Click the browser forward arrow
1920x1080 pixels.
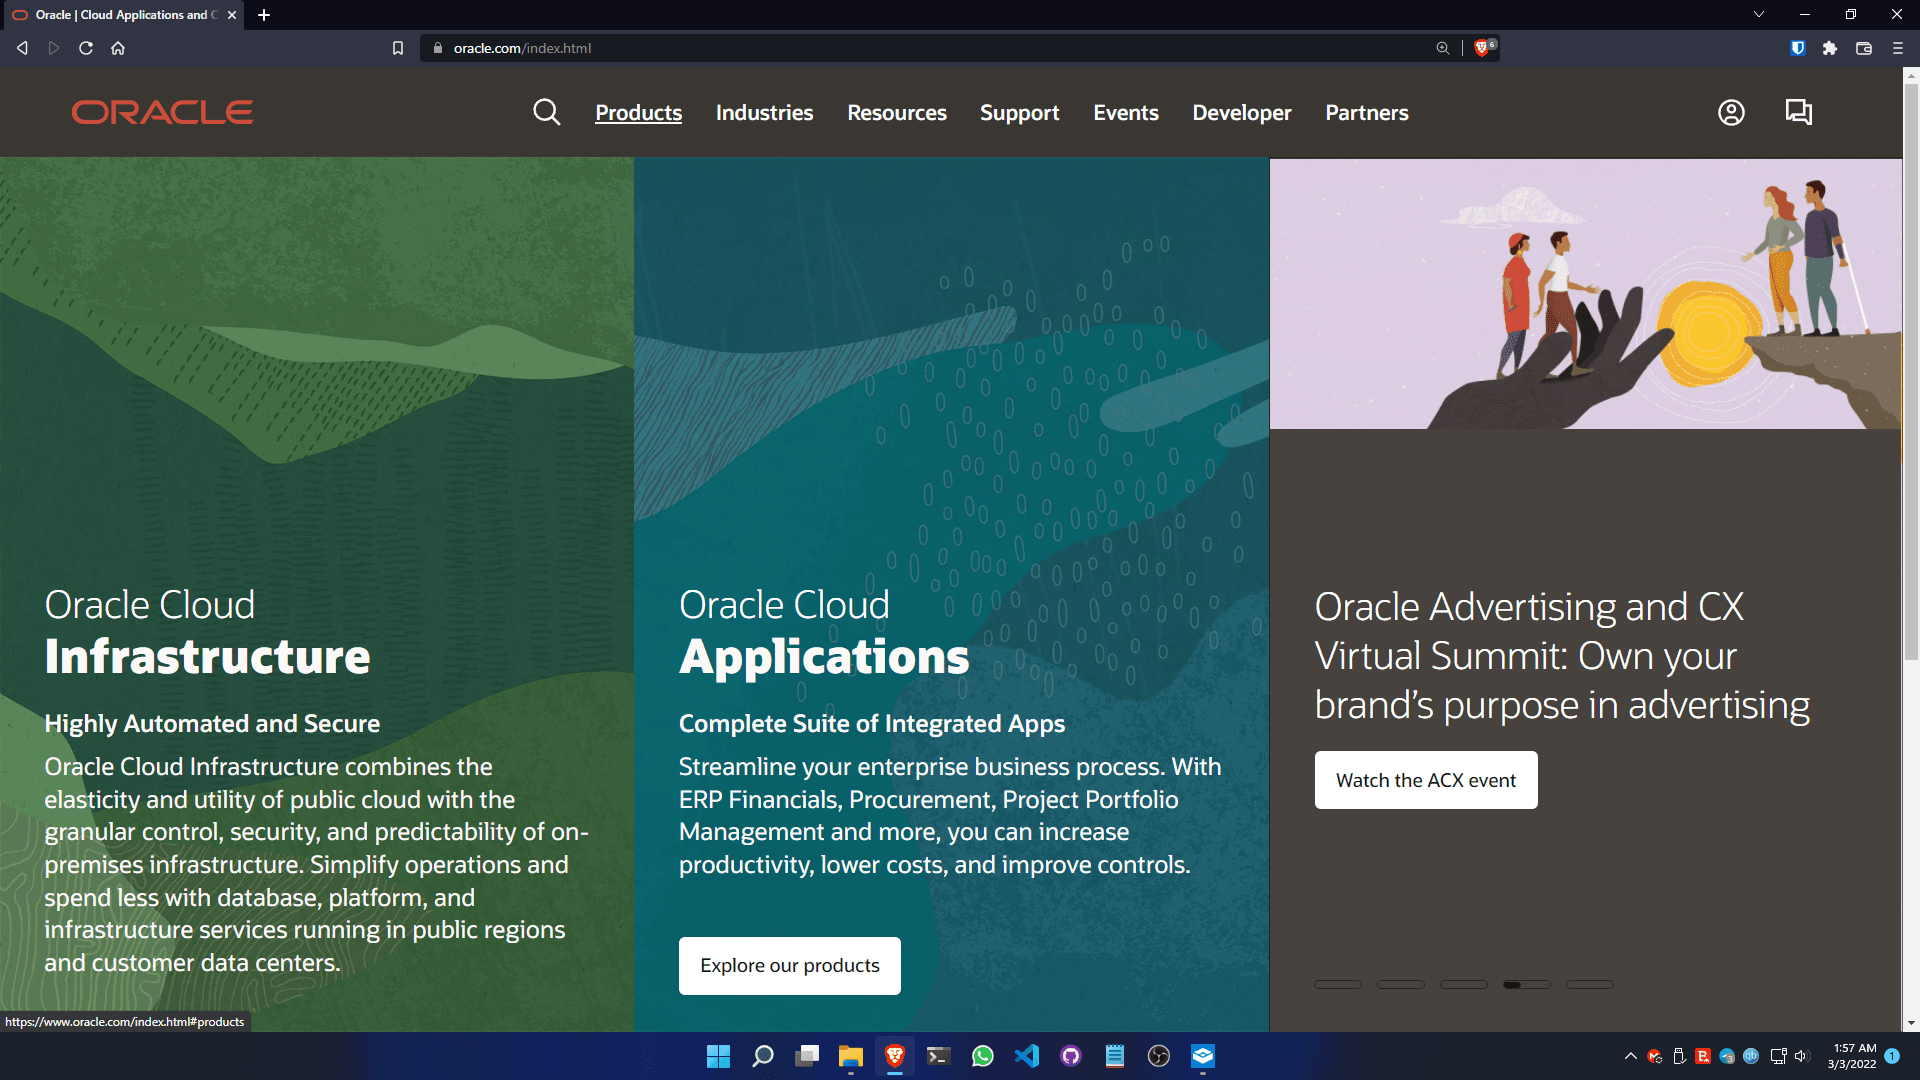pyautogui.click(x=54, y=48)
